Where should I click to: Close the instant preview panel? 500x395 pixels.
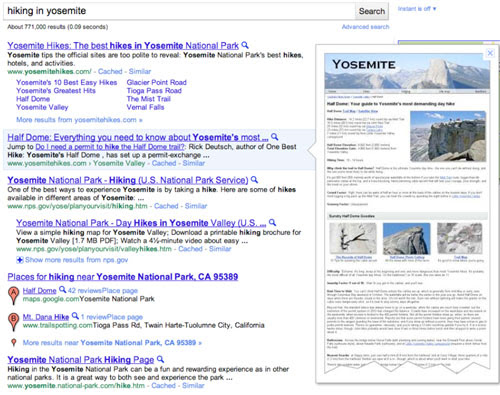tap(490, 53)
